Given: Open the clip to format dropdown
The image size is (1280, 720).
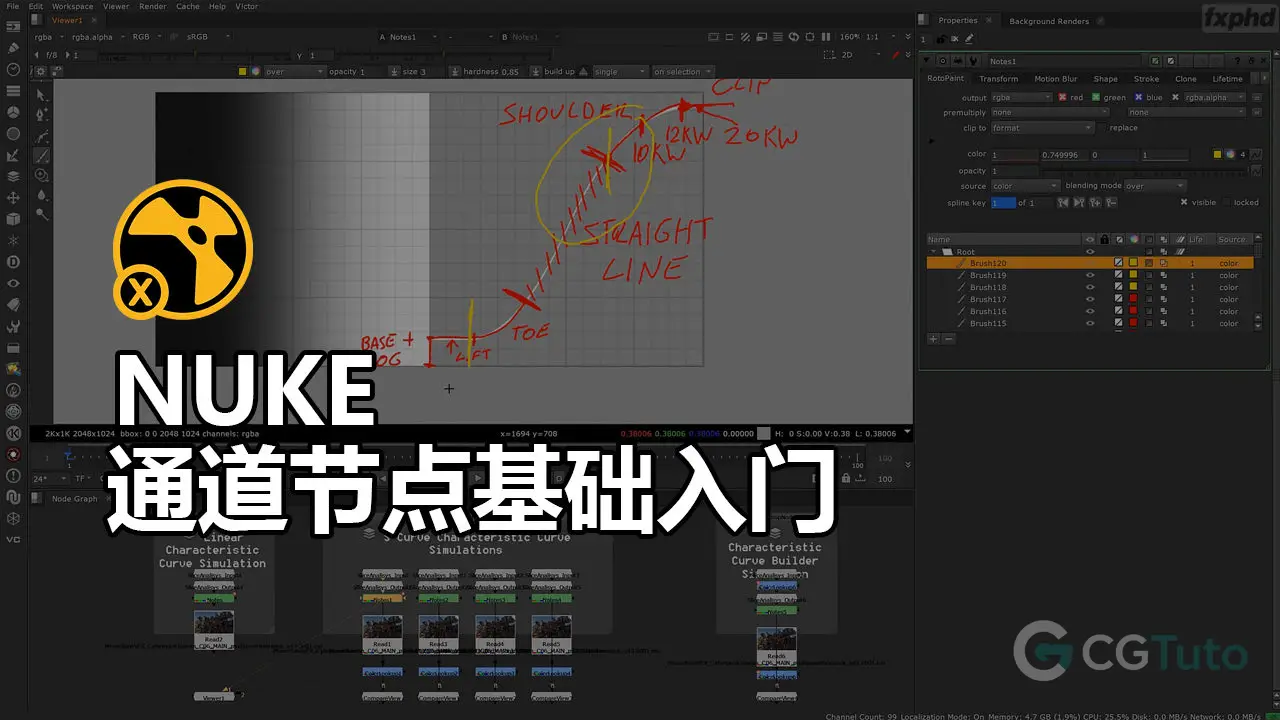Looking at the screenshot, I should [x=1042, y=128].
